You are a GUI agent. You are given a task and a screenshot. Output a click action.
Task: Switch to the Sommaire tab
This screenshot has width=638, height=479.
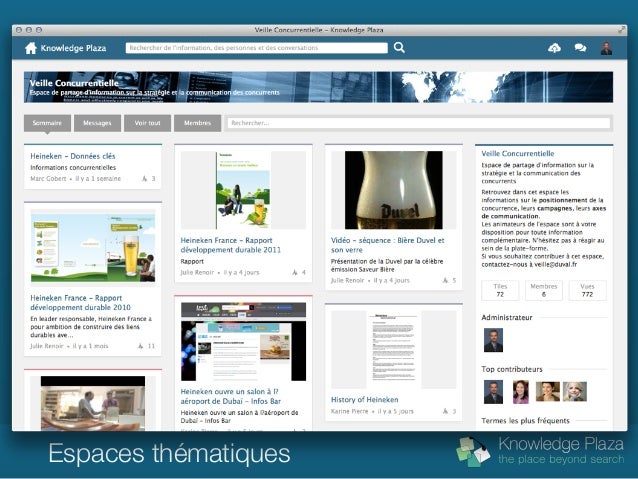(x=47, y=123)
